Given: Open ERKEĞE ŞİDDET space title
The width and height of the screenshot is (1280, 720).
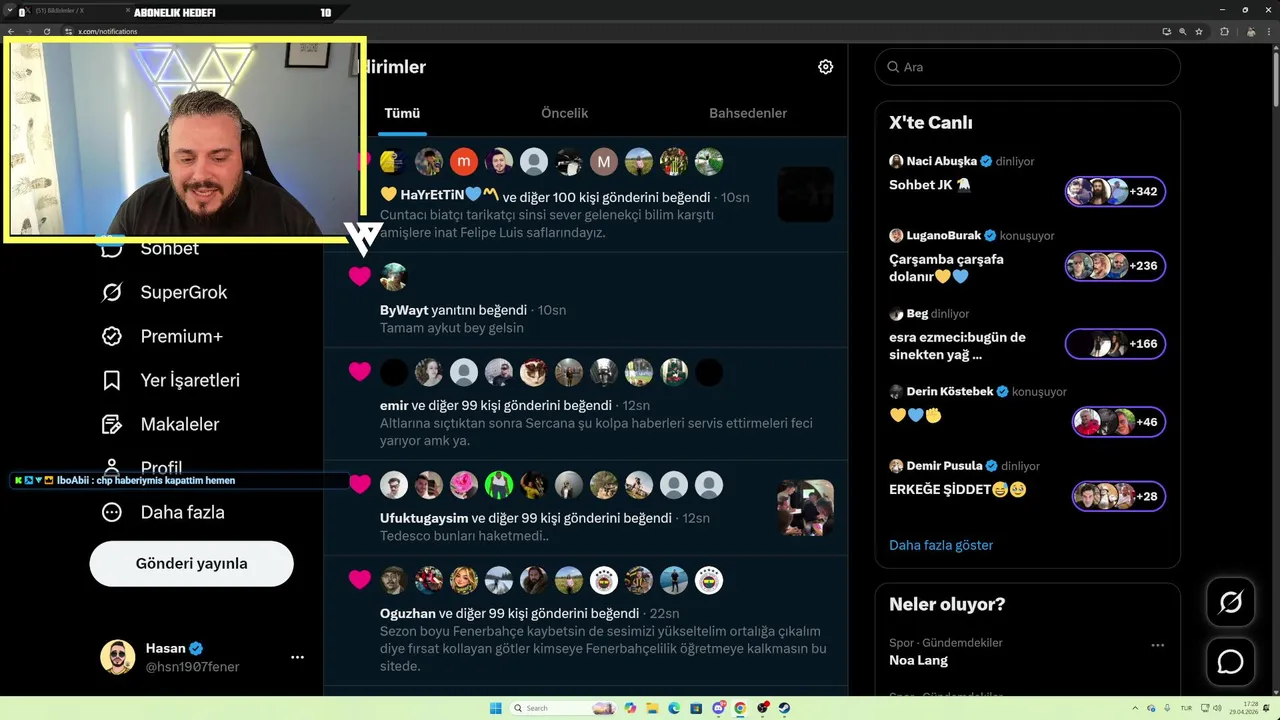Looking at the screenshot, I should [958, 490].
